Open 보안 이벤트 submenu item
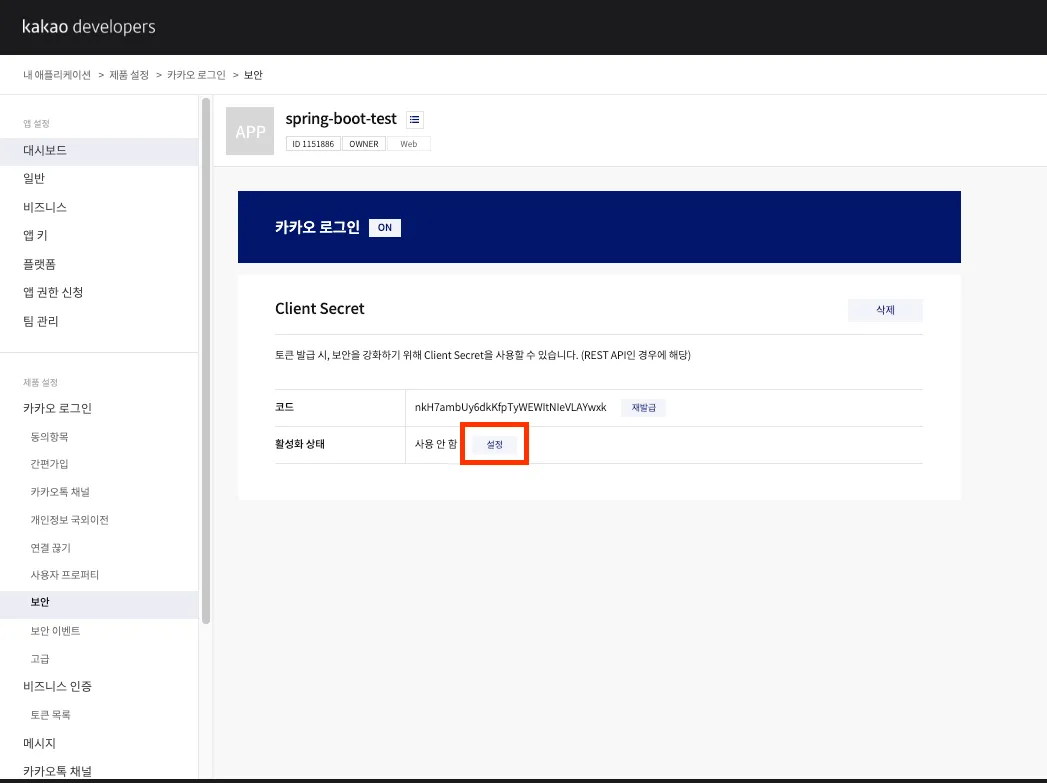The image size is (1047, 783). coord(55,631)
